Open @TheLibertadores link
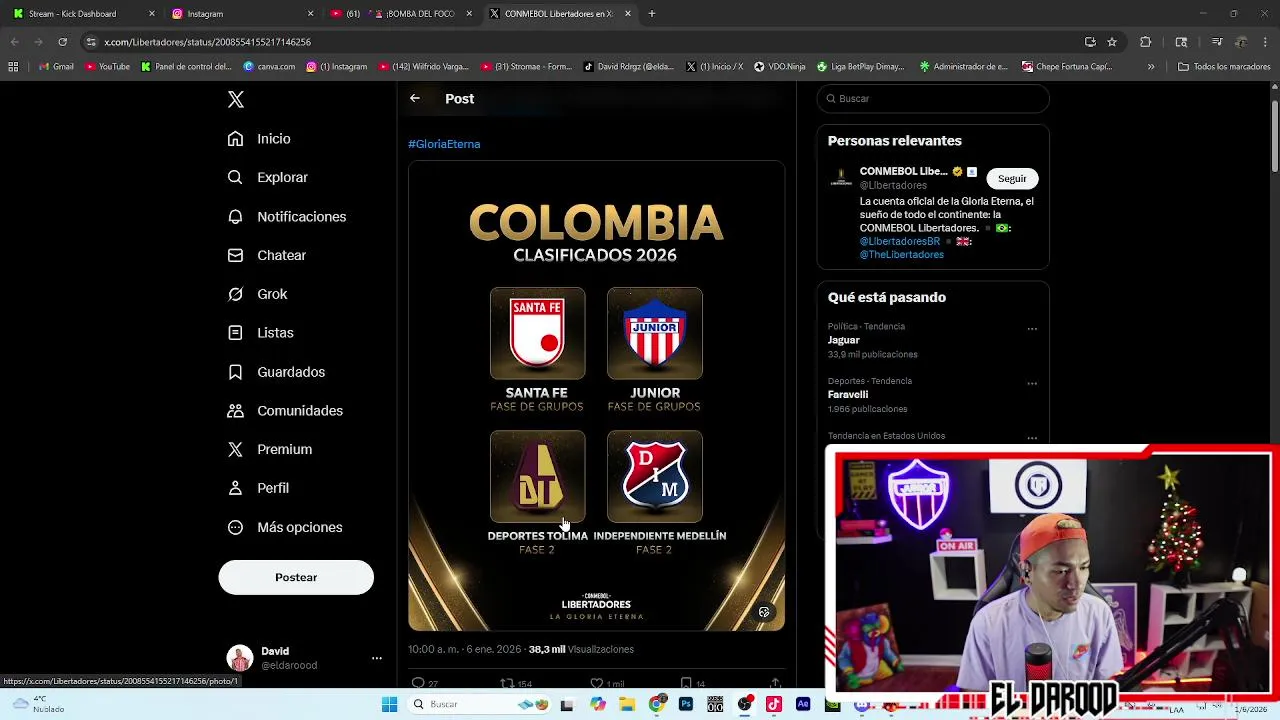The image size is (1280, 720). coord(902,254)
